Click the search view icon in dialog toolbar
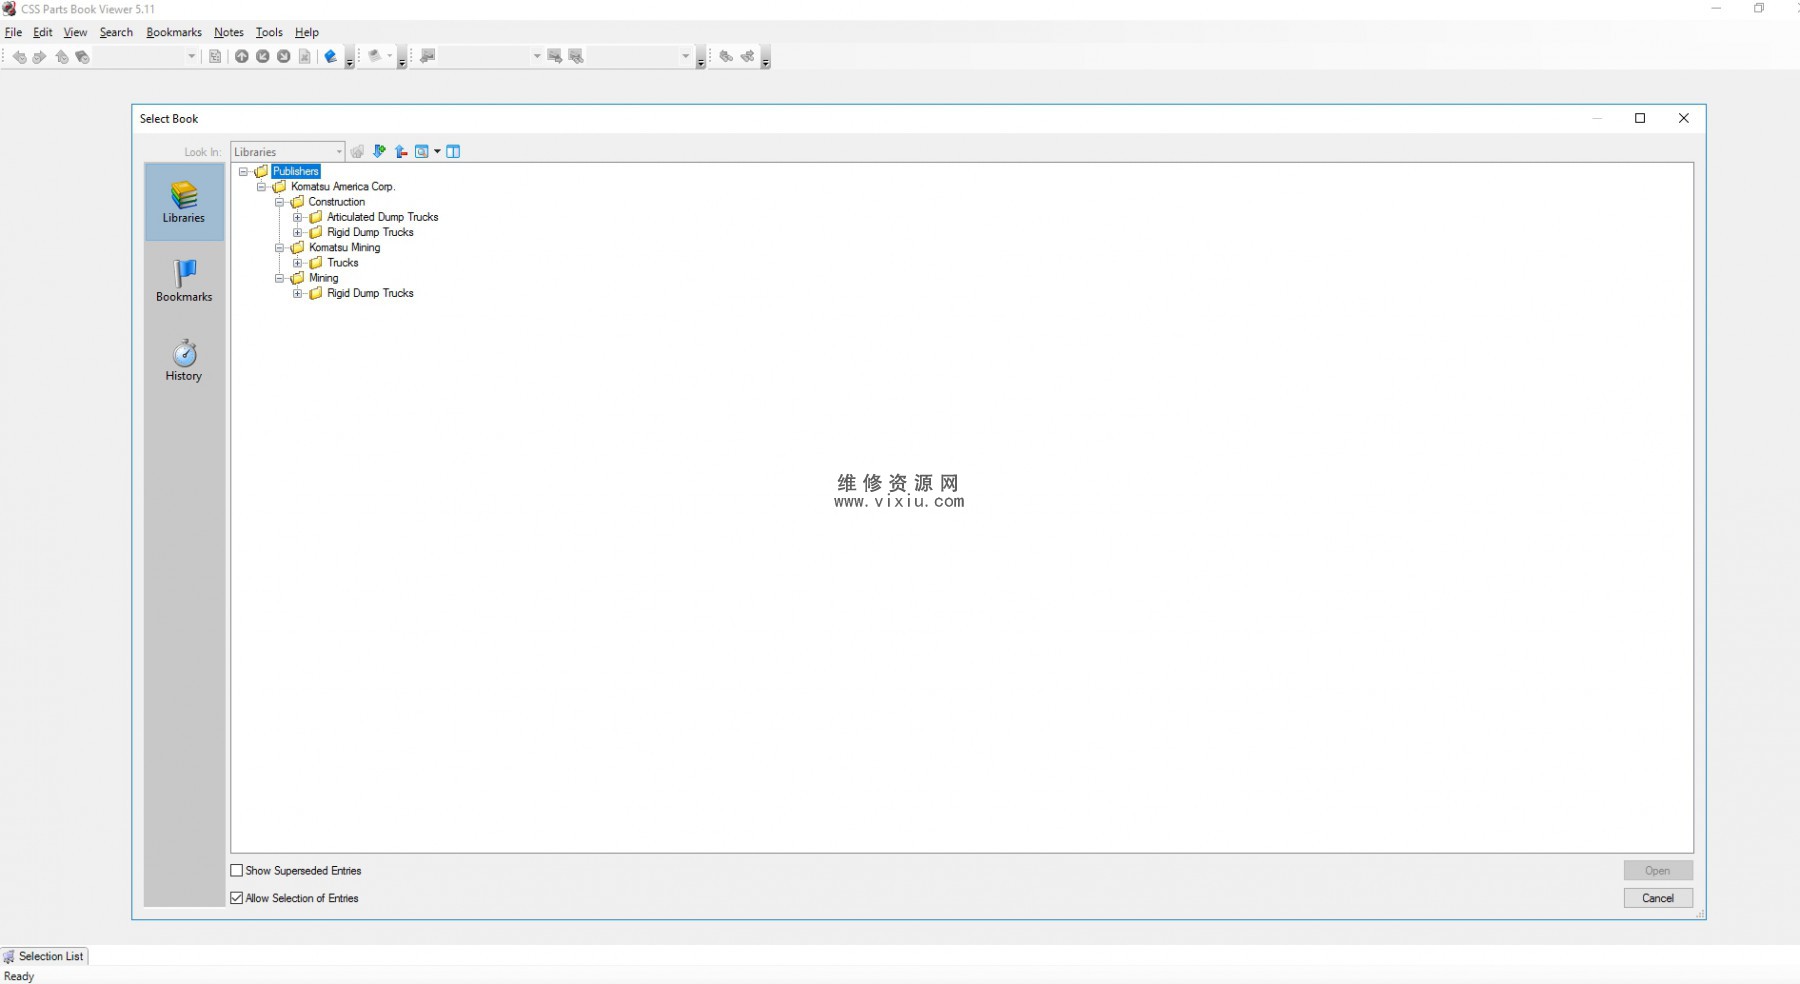 pos(422,151)
